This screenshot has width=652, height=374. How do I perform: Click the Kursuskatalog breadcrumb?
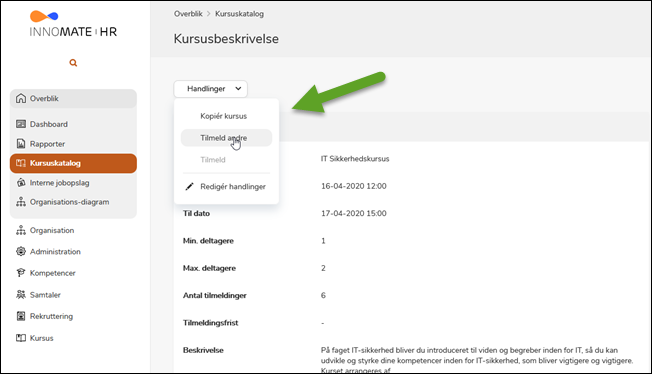click(x=239, y=14)
